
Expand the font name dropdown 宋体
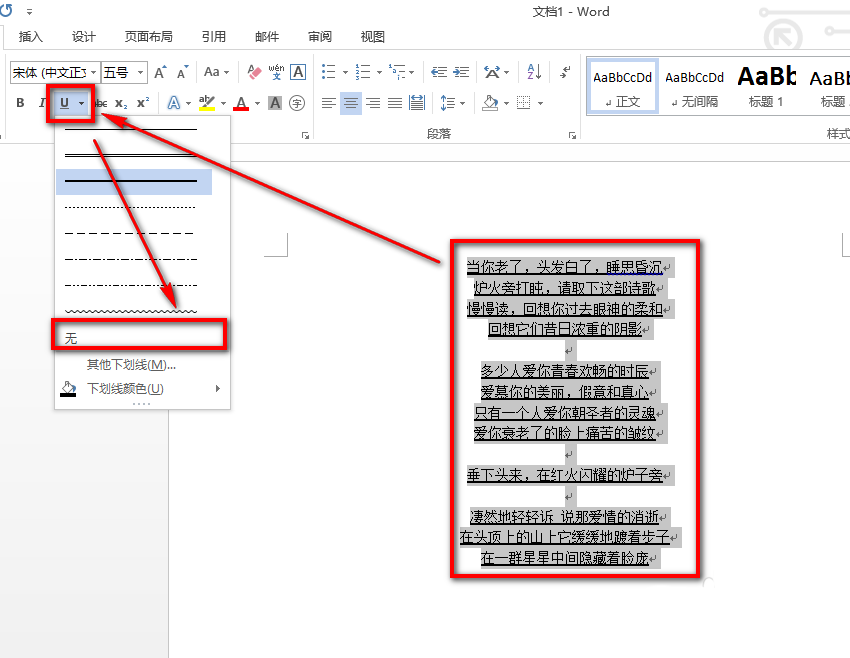click(93, 71)
